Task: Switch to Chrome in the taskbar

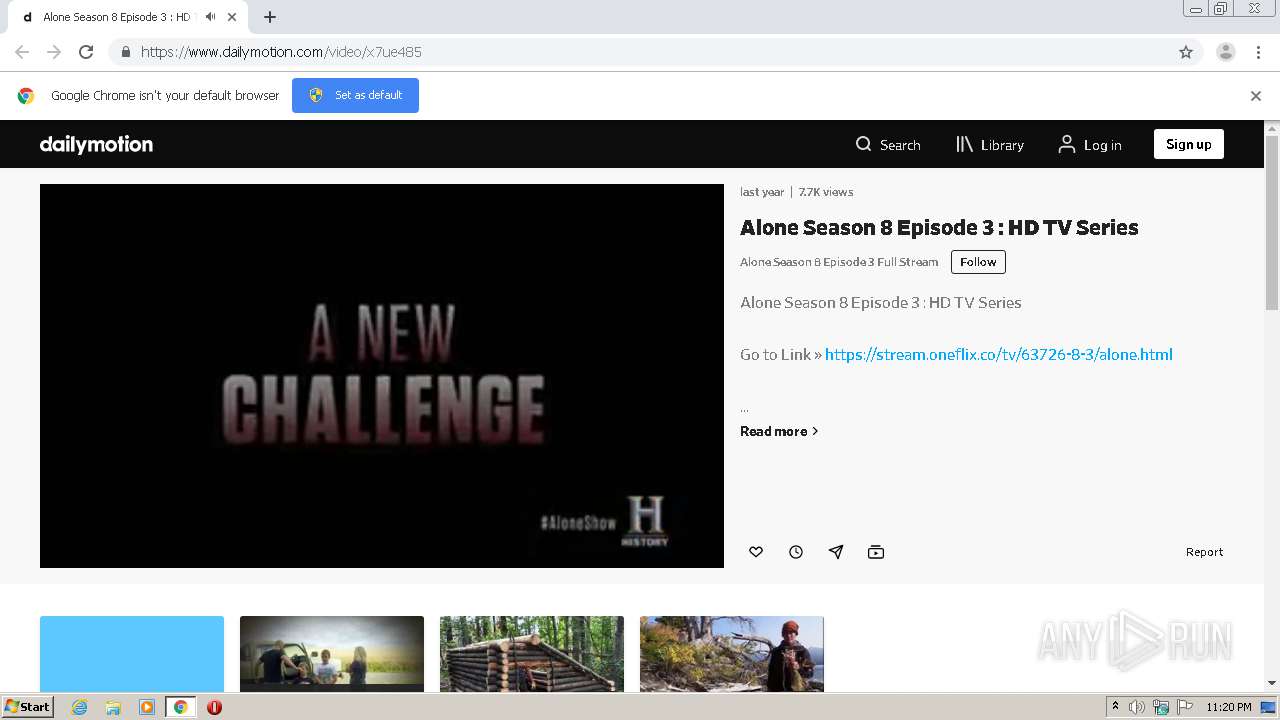Action: point(180,707)
